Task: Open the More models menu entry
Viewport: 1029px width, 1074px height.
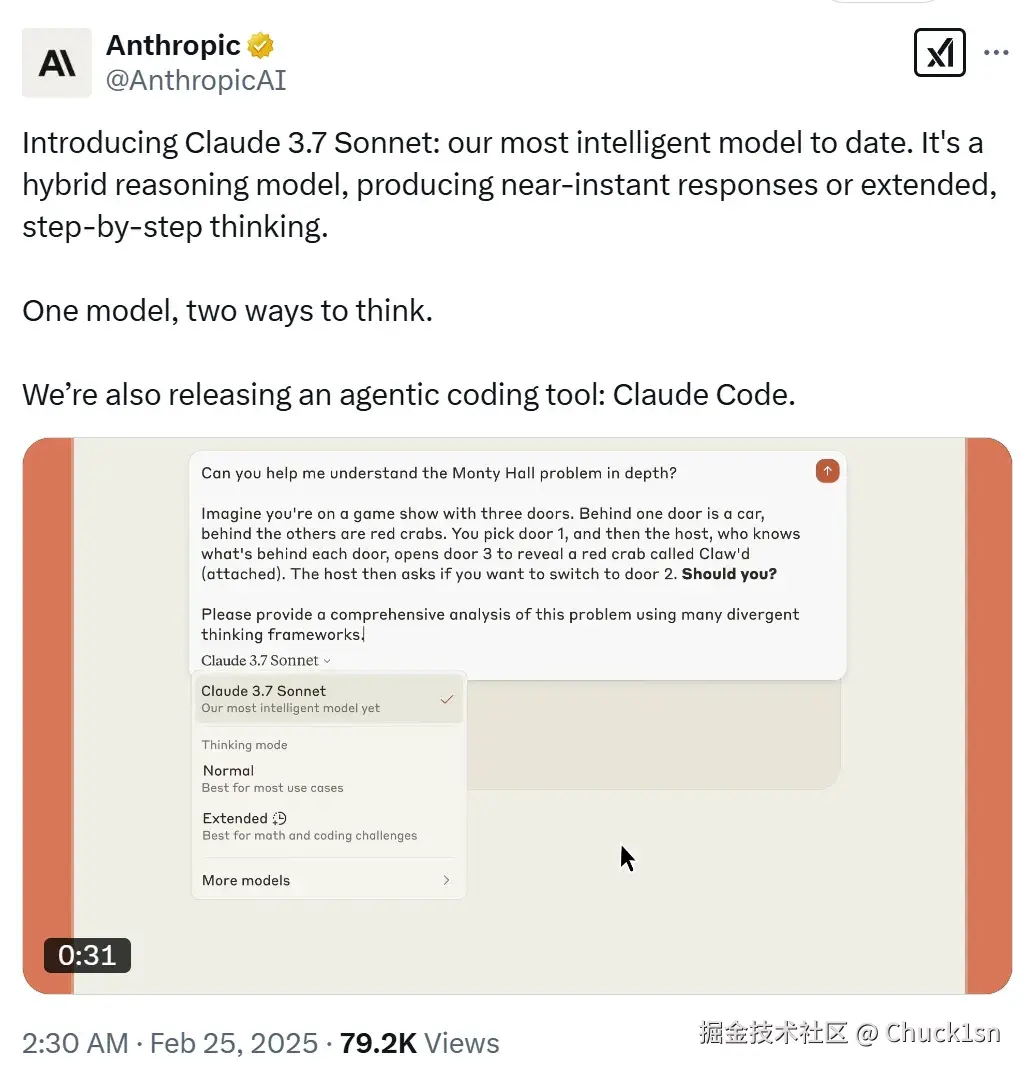Action: (329, 880)
